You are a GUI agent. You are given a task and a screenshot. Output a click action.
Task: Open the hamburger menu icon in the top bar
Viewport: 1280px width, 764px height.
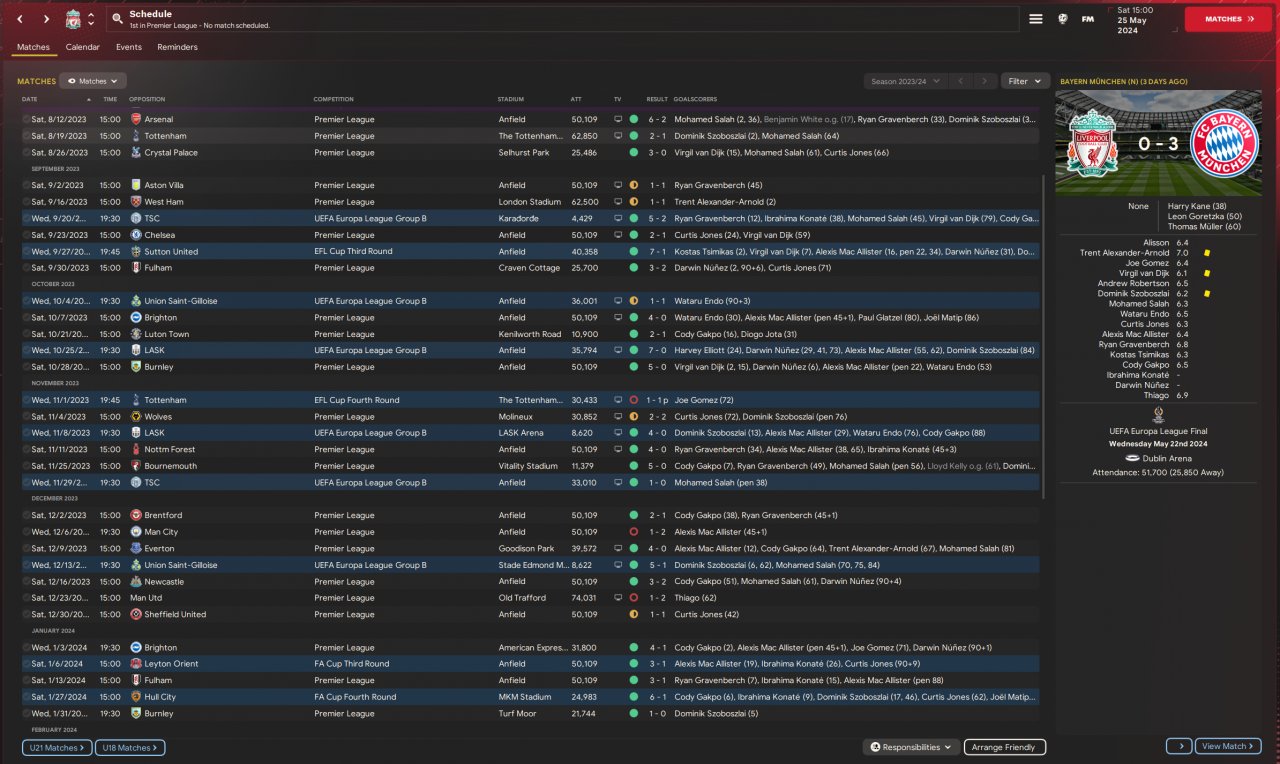[x=1036, y=19]
